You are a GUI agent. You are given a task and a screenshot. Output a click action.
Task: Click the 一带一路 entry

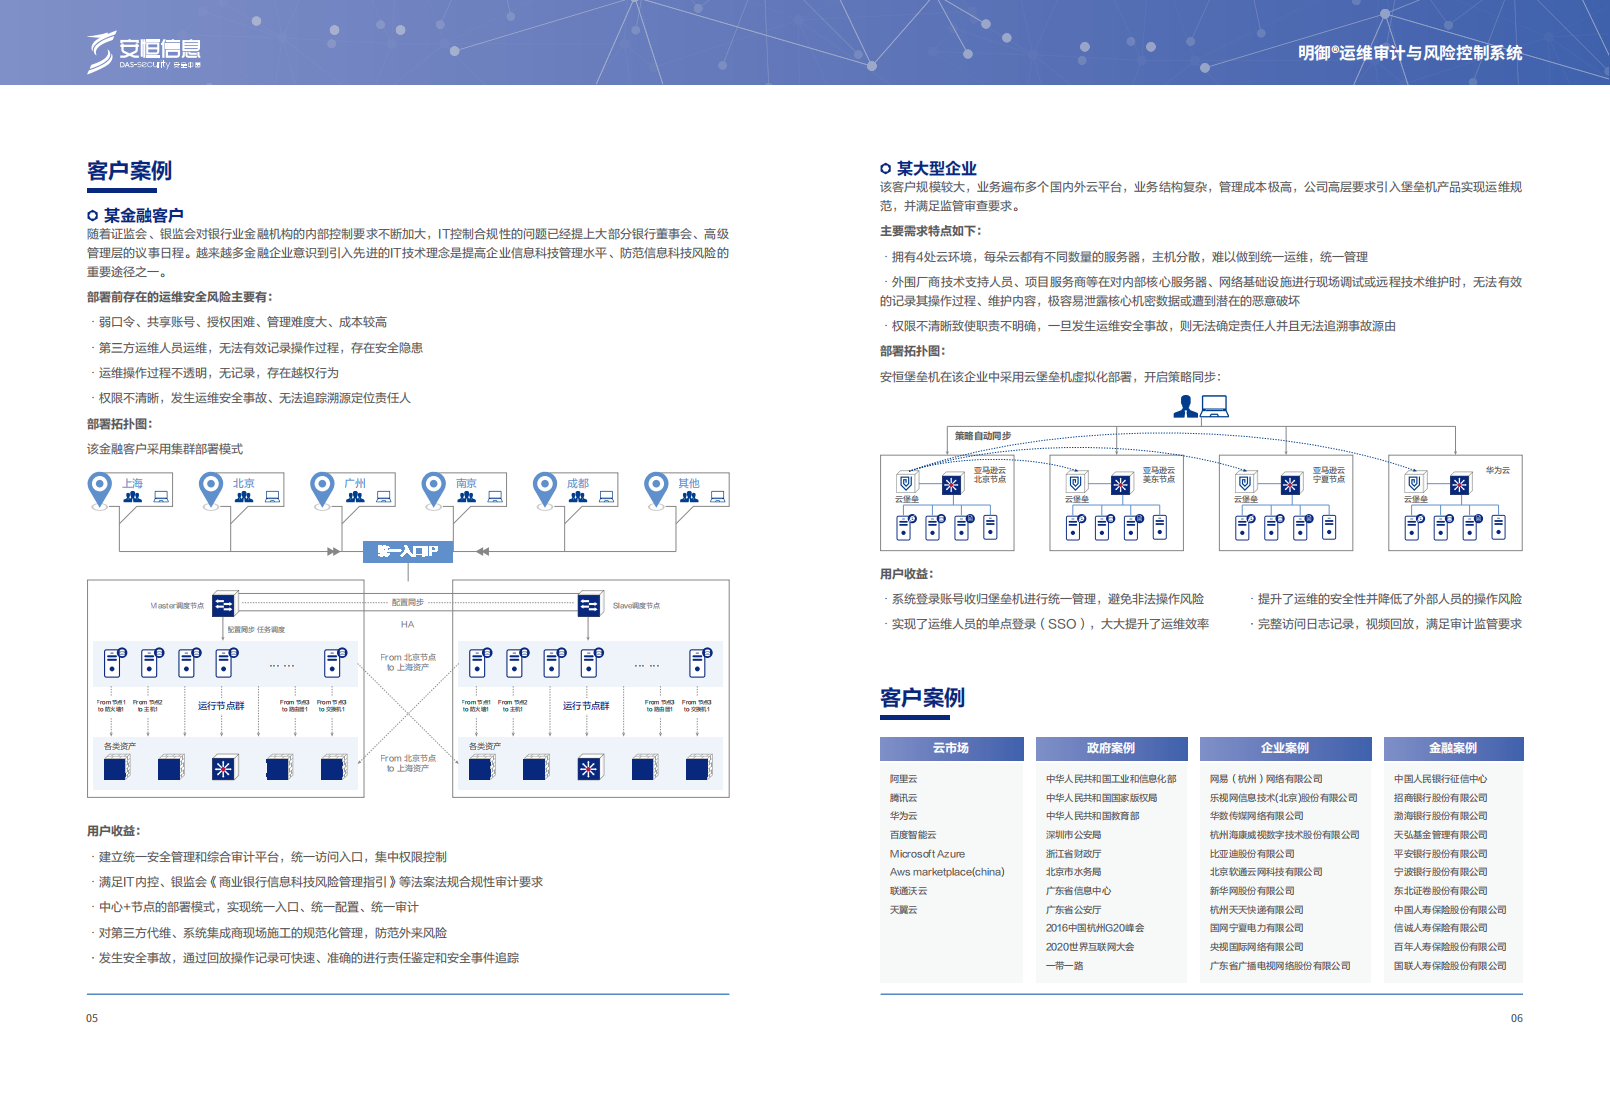(1064, 966)
